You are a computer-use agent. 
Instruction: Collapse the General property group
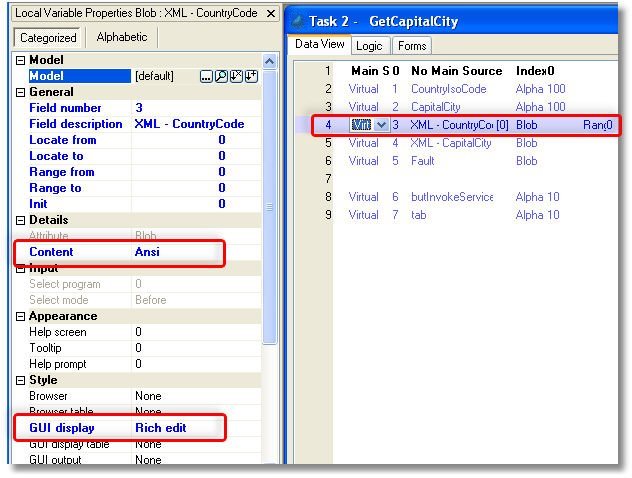(x=20, y=92)
